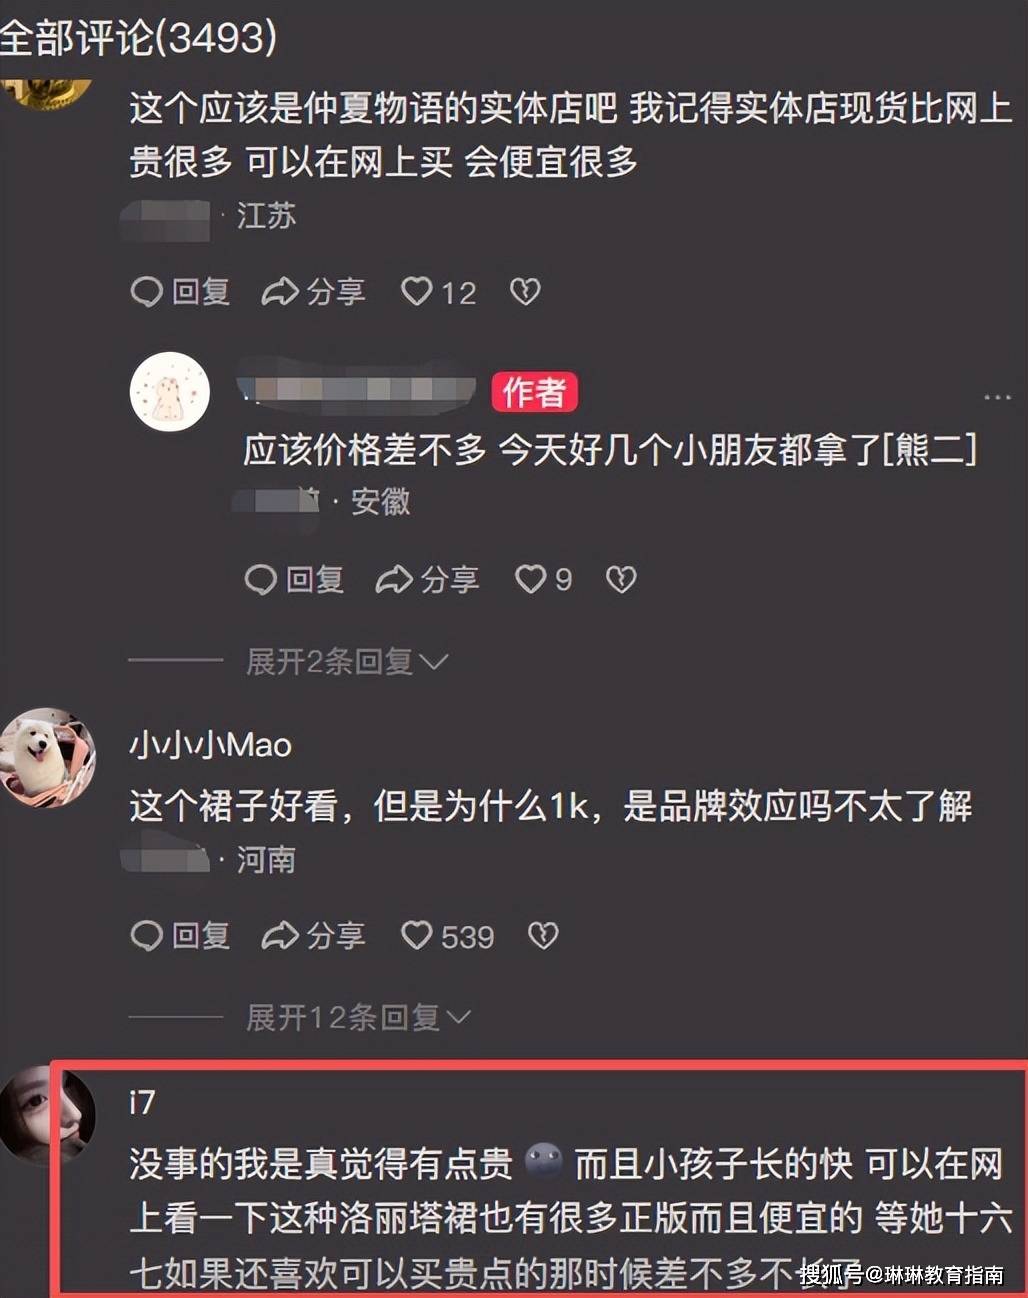This screenshot has width=1028, height=1298.
Task: Like the author's reply with 9 likes
Action: [543, 579]
